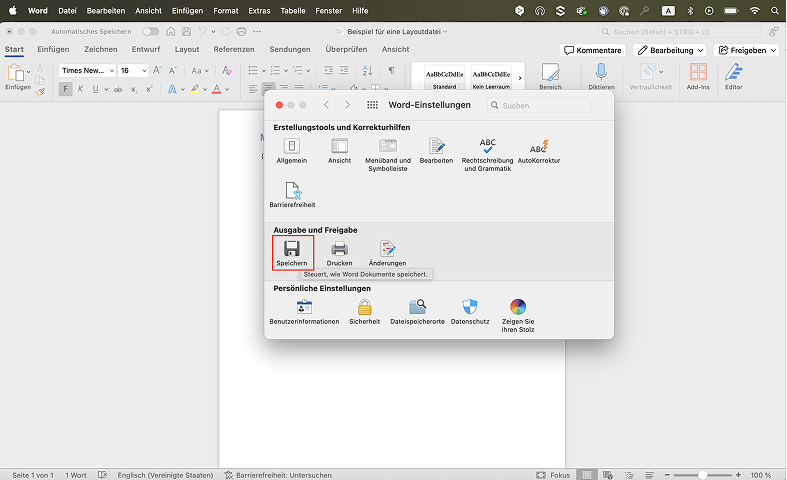
Task: Go back in Word-Einstellungen
Action: point(326,105)
